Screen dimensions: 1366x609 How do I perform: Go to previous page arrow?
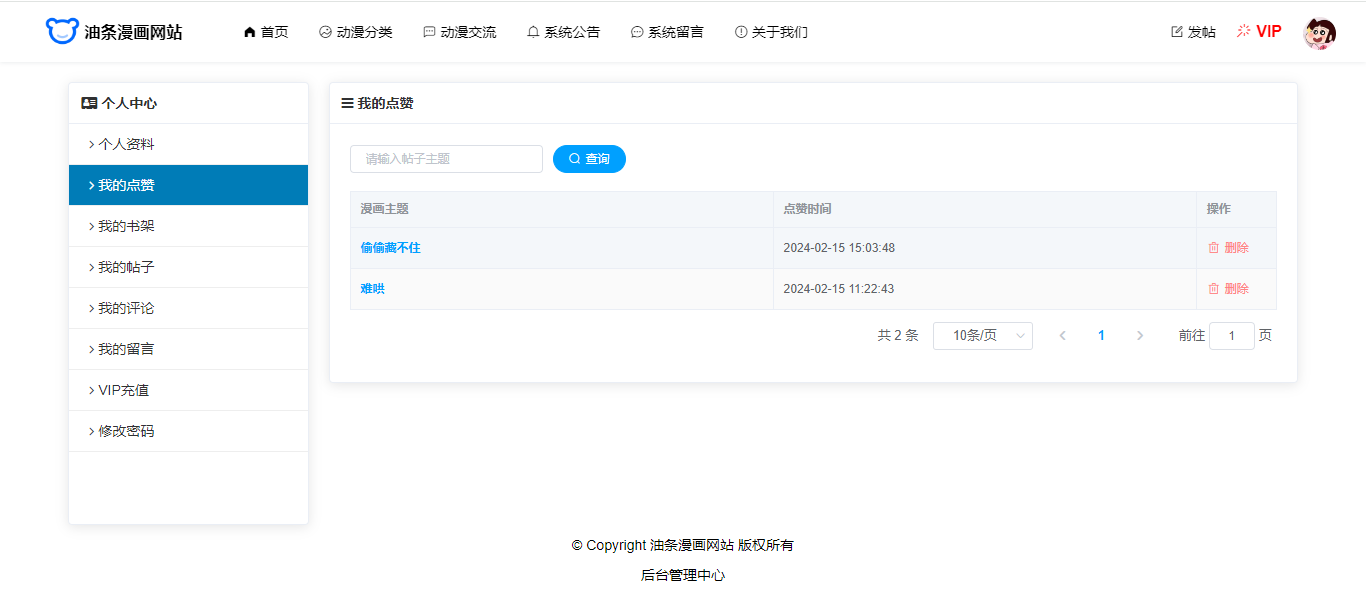[1062, 336]
